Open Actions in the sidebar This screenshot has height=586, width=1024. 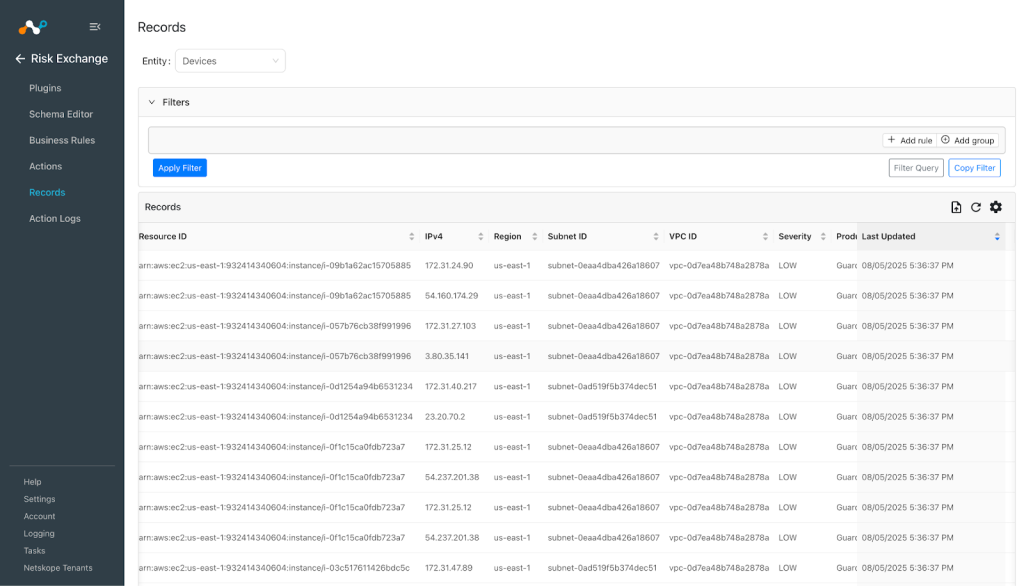(46, 167)
